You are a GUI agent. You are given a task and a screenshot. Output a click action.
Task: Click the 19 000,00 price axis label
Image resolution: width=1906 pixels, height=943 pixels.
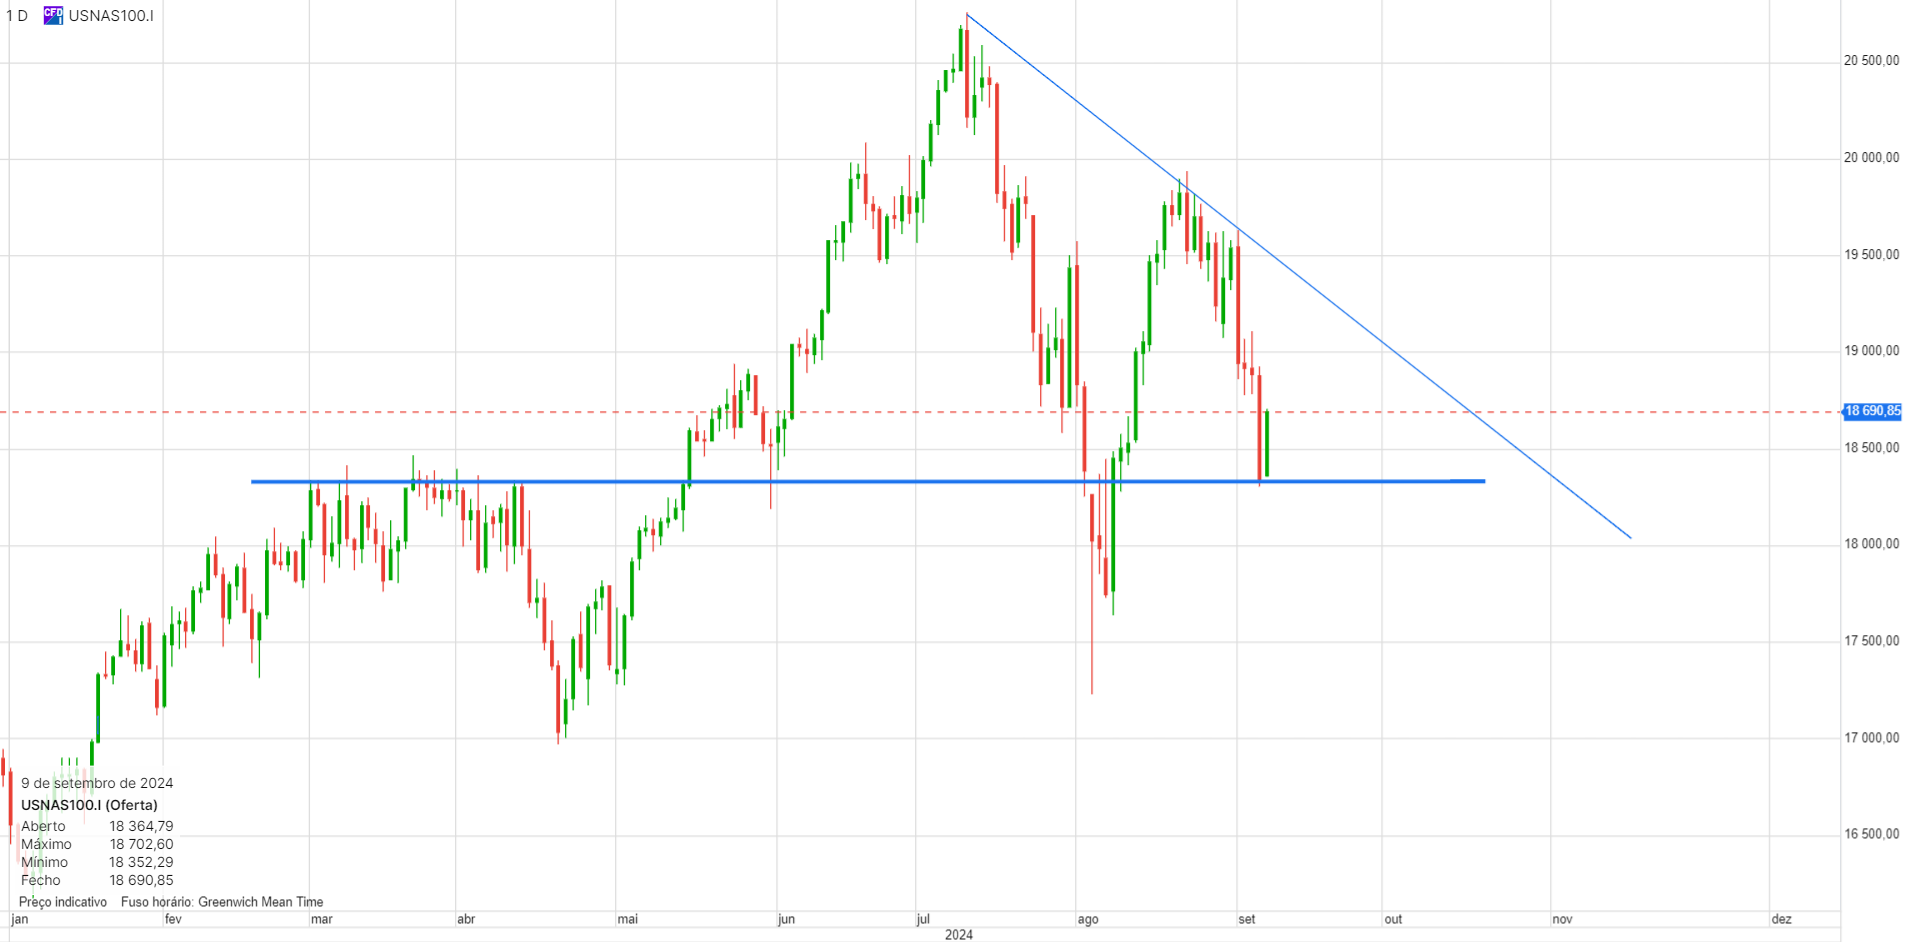point(1871,351)
